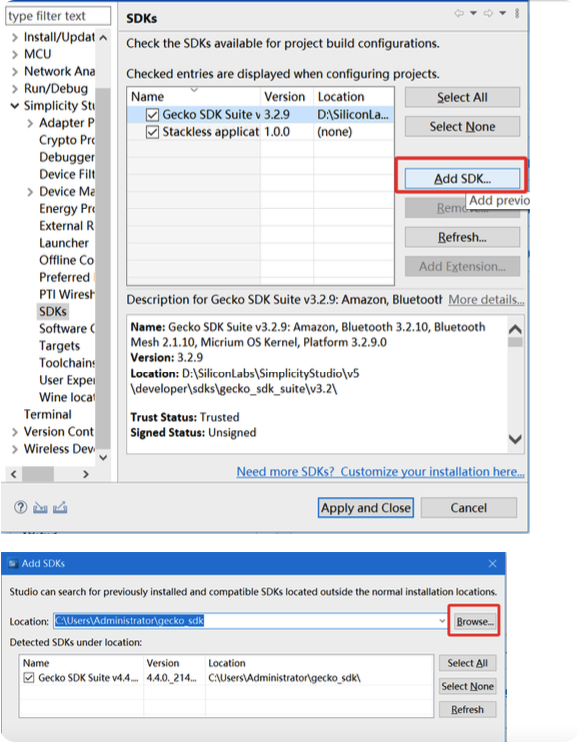579x742 pixels.
Task: Uncheck the Gecko SDK Suite 3.2.9 checkbox
Action: (x=152, y=115)
